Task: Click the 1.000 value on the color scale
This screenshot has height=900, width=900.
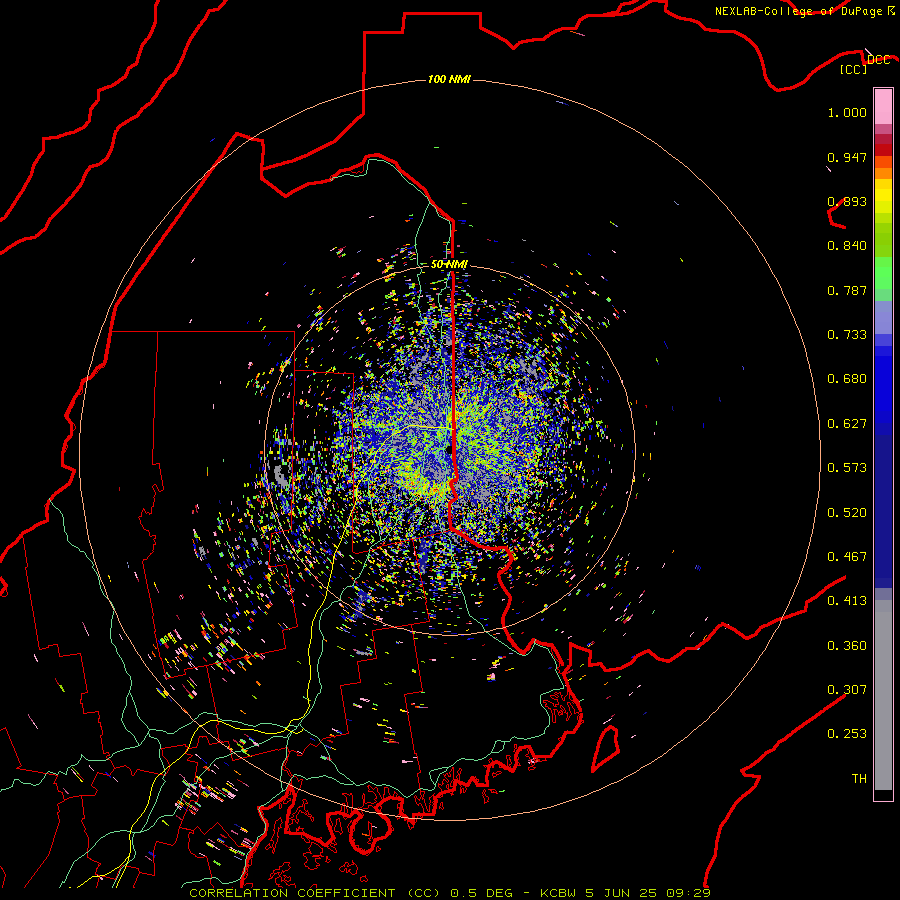Action: [x=847, y=112]
